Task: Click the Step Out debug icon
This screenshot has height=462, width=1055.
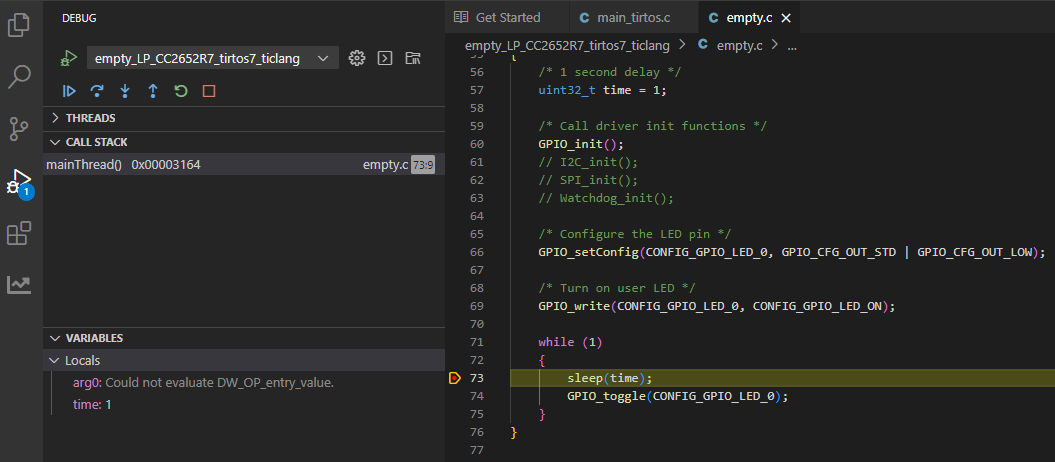Action: pyautogui.click(x=153, y=91)
